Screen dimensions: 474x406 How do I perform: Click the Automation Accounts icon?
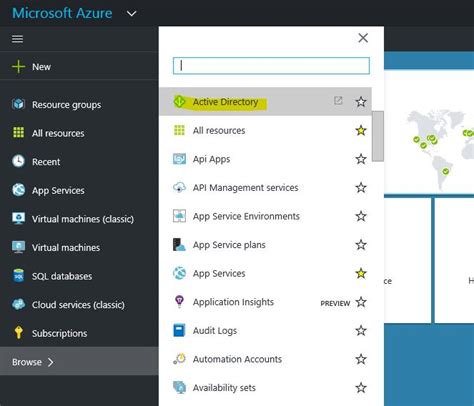(179, 359)
